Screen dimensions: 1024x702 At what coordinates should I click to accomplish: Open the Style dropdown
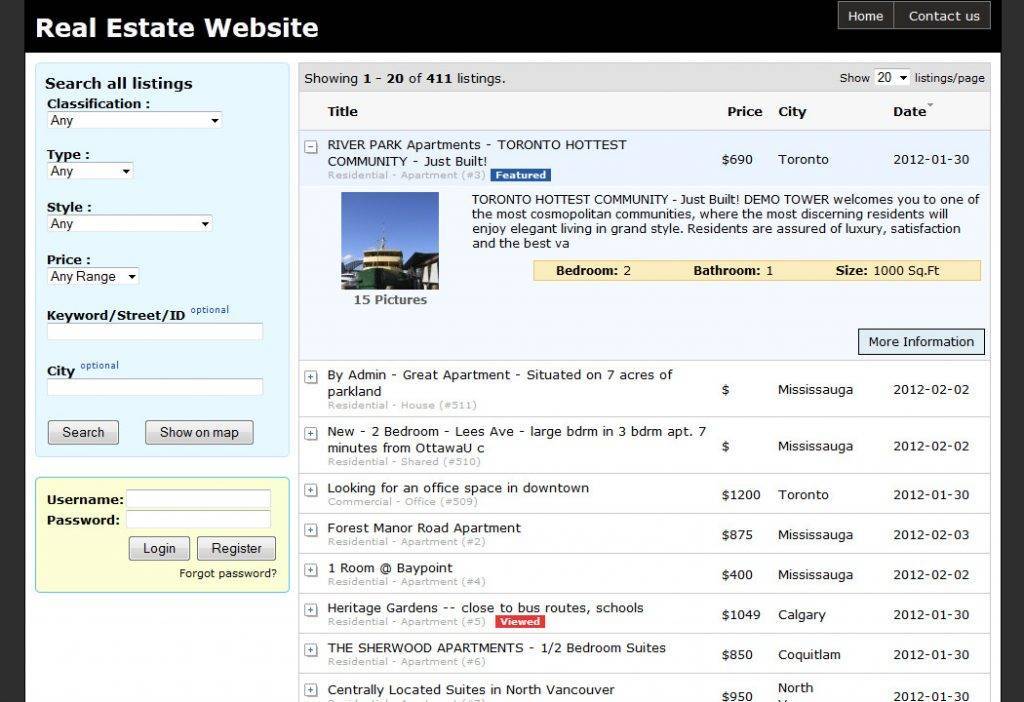click(x=129, y=223)
